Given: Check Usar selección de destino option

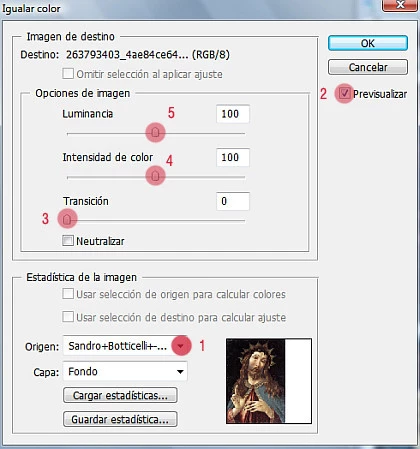Looking at the screenshot, I should pyautogui.click(x=68, y=316).
